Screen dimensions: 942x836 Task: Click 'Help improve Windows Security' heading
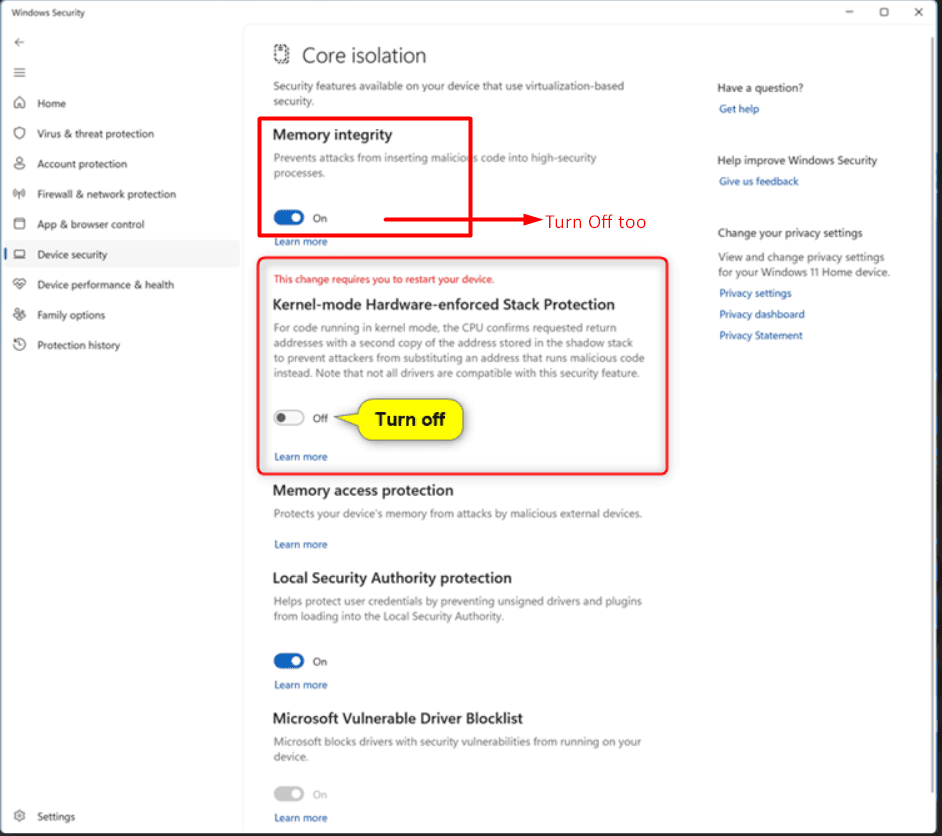(797, 160)
